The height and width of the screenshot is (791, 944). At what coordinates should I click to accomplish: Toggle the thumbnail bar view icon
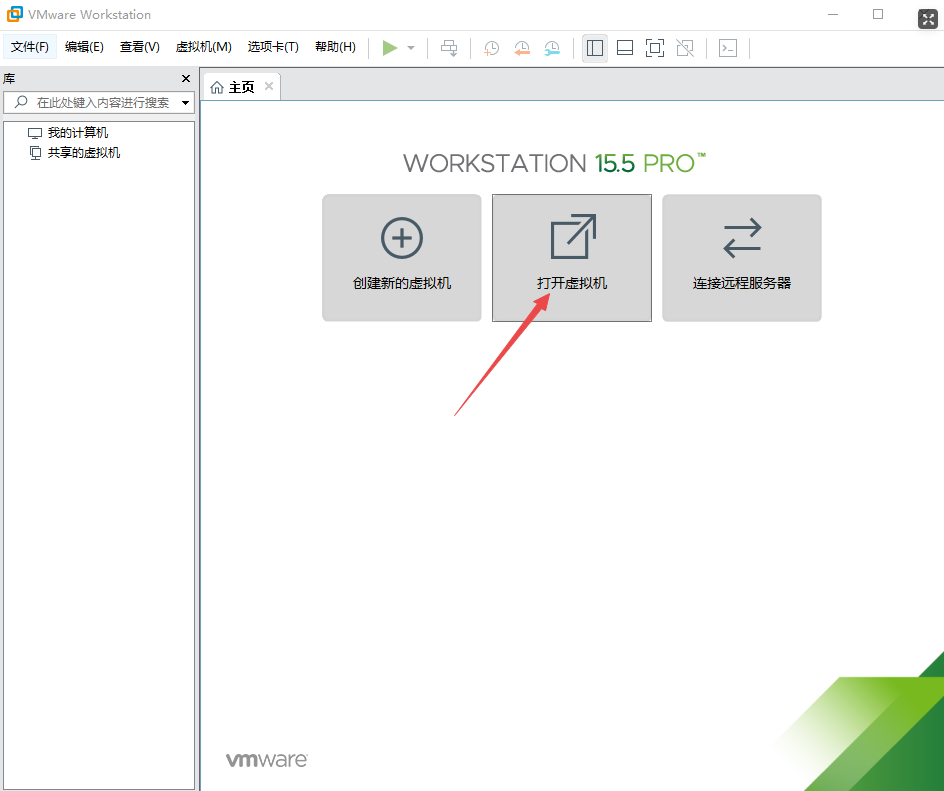(x=625, y=48)
